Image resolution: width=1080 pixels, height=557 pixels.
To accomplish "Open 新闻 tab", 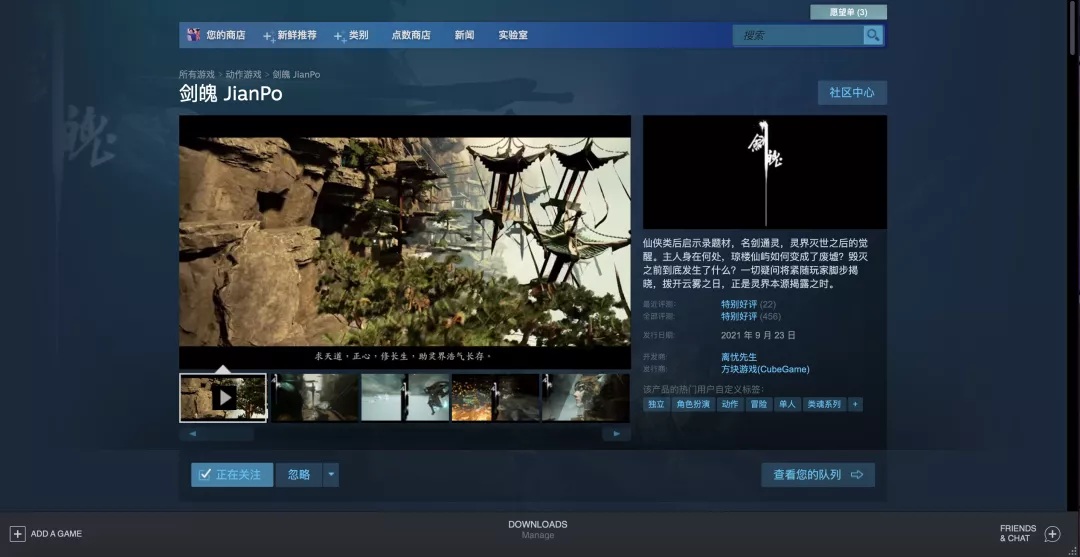I will 464,34.
